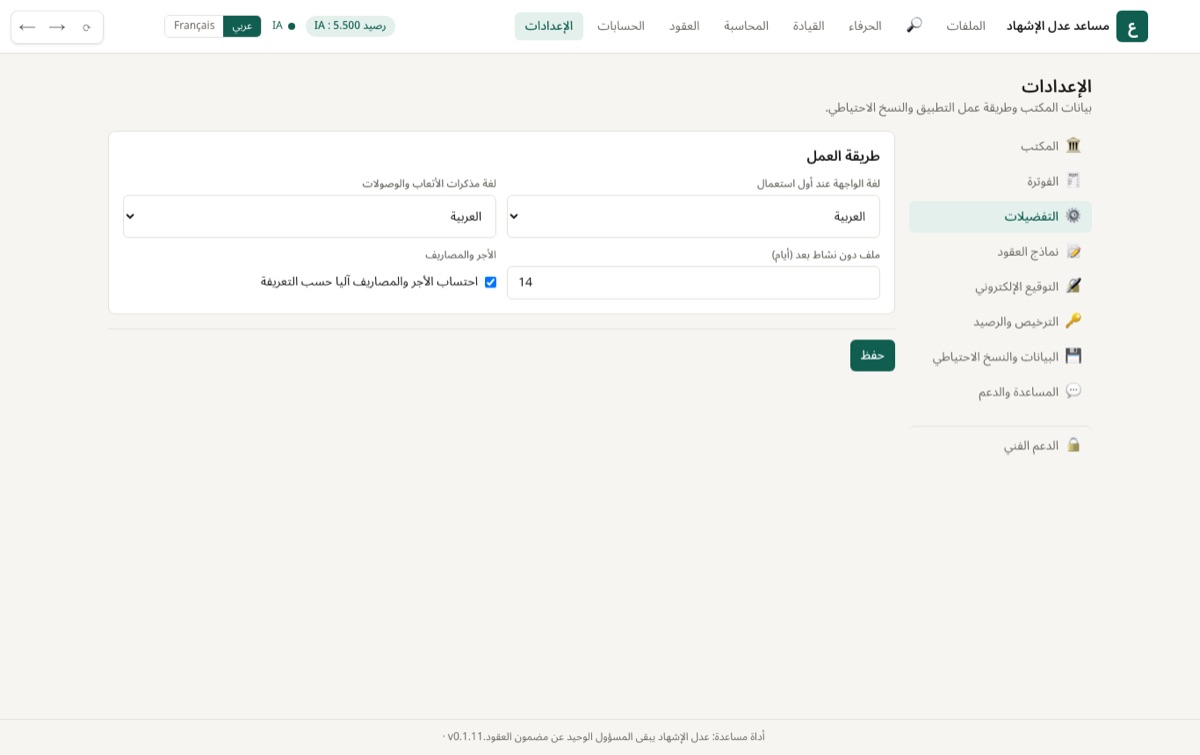Open the الإعدادات tab in the top navigation
1200x755 pixels.
pos(549,26)
